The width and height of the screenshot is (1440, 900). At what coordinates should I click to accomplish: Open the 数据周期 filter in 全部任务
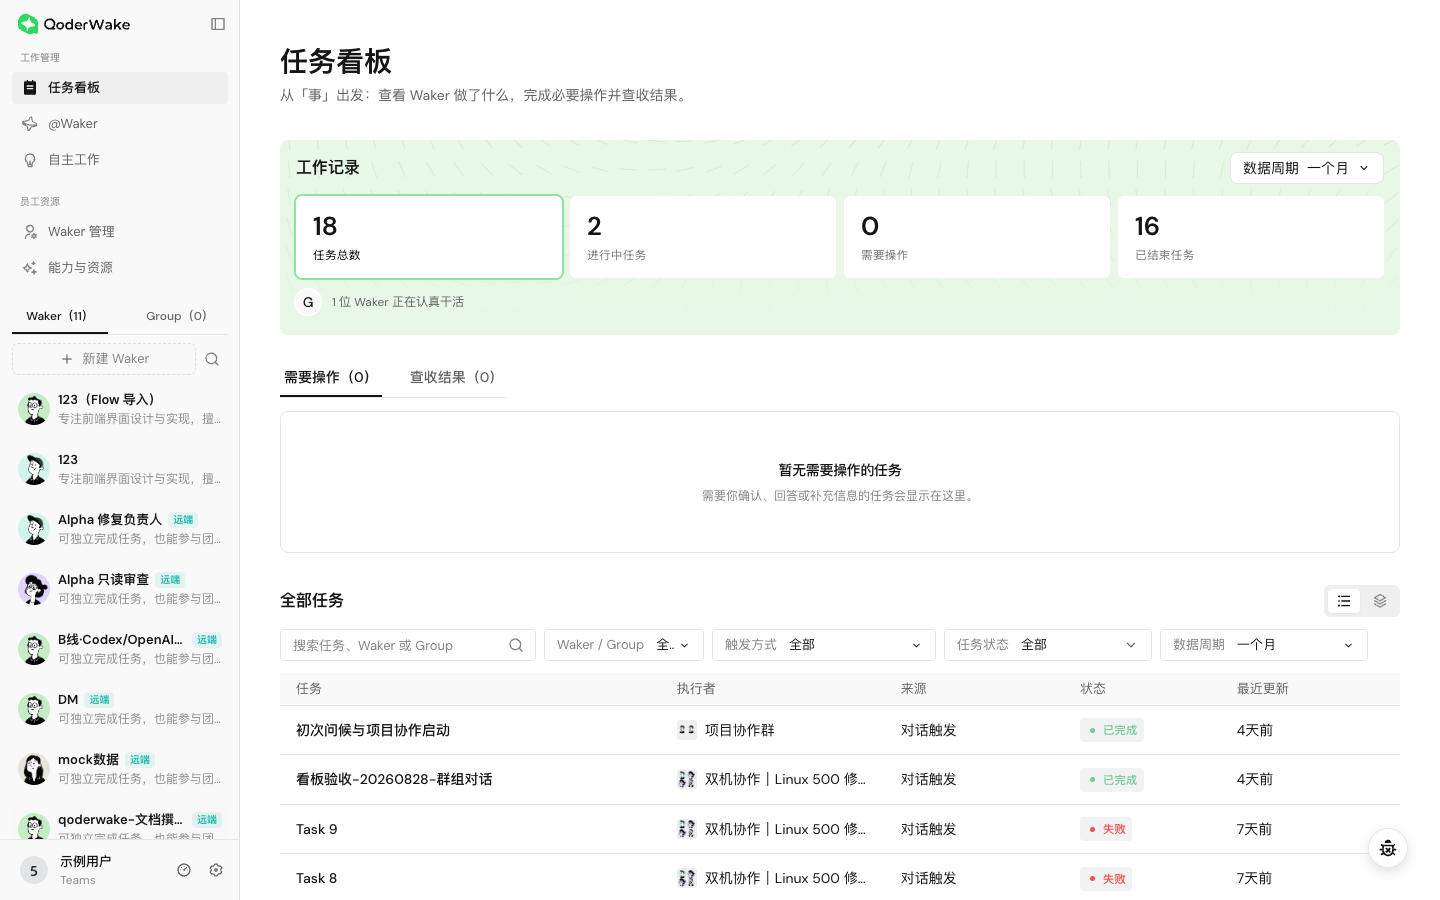point(1264,645)
